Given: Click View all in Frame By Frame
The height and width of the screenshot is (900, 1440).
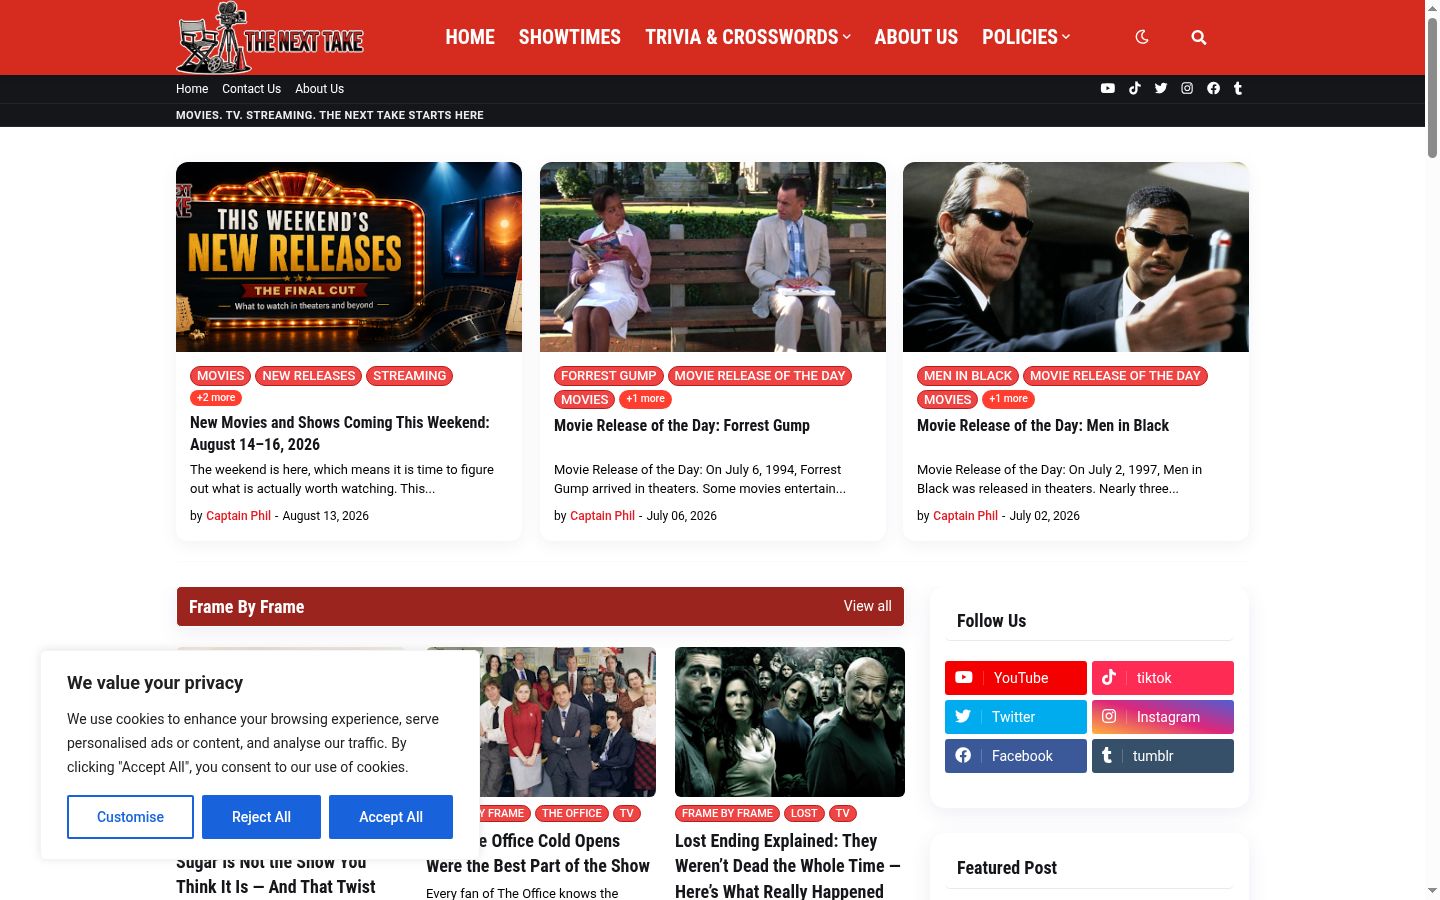Looking at the screenshot, I should (868, 606).
